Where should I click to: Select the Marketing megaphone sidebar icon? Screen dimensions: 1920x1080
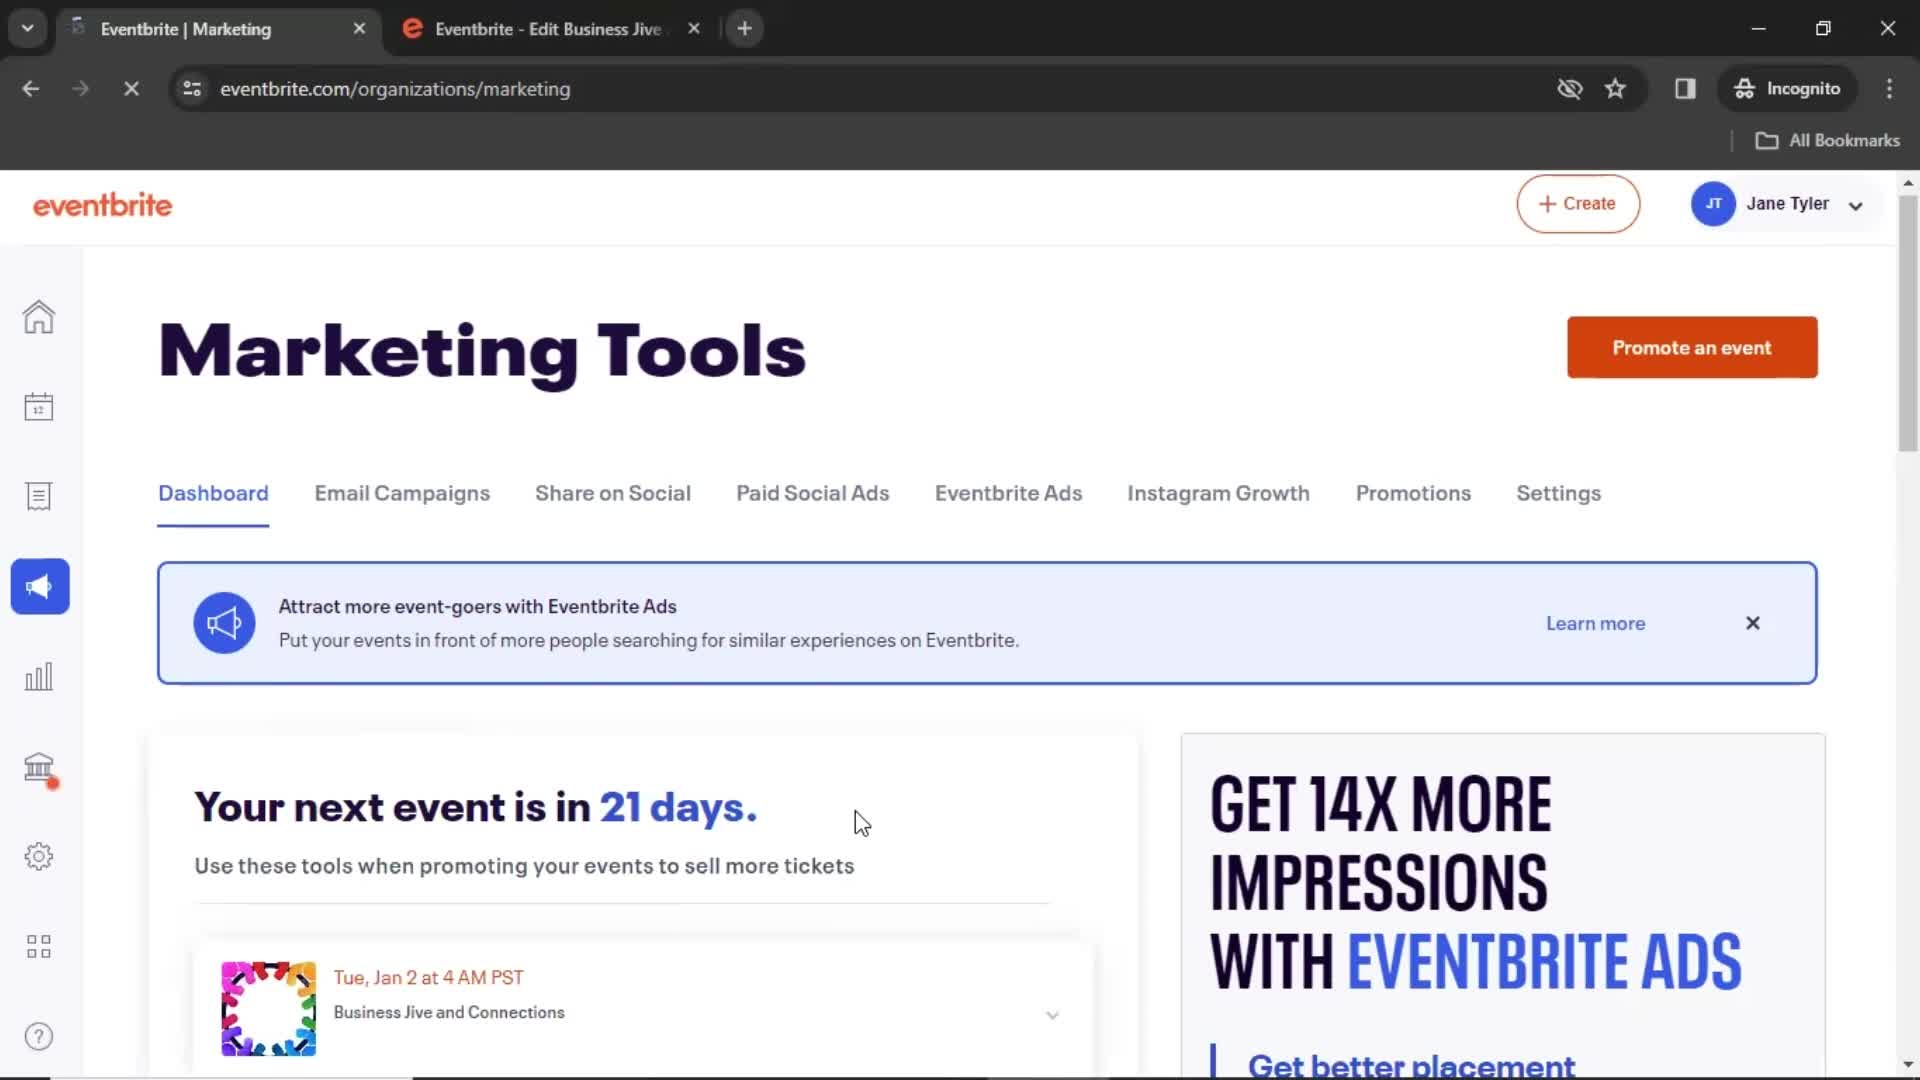click(x=40, y=587)
